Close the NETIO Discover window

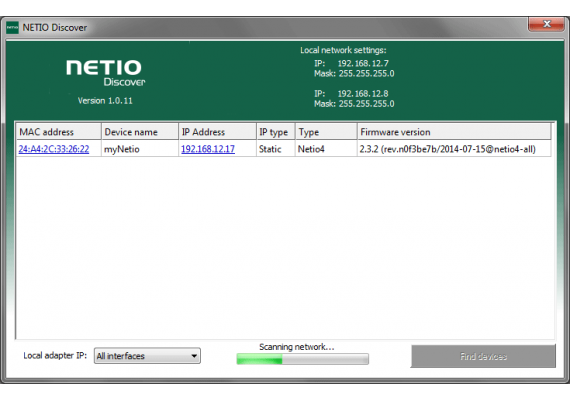pos(546,24)
